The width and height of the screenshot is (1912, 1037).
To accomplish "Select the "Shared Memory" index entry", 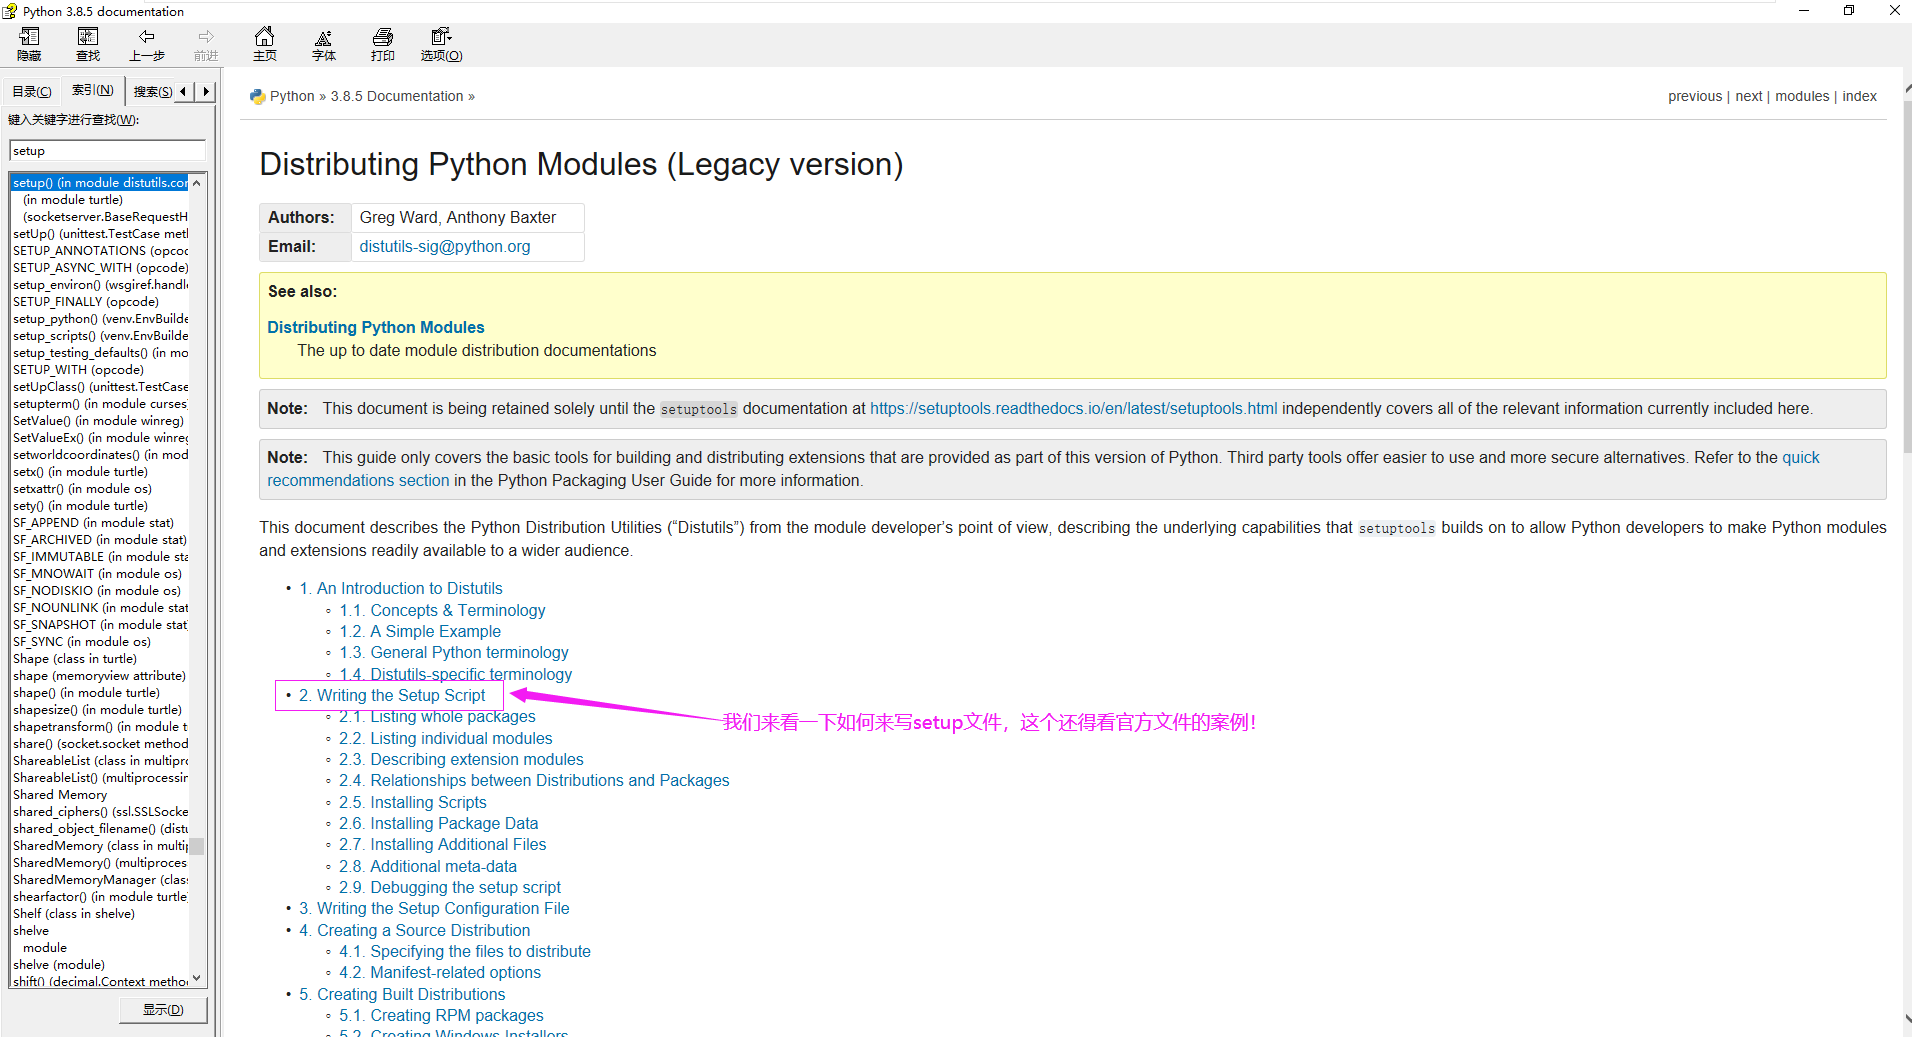I will tap(60, 794).
